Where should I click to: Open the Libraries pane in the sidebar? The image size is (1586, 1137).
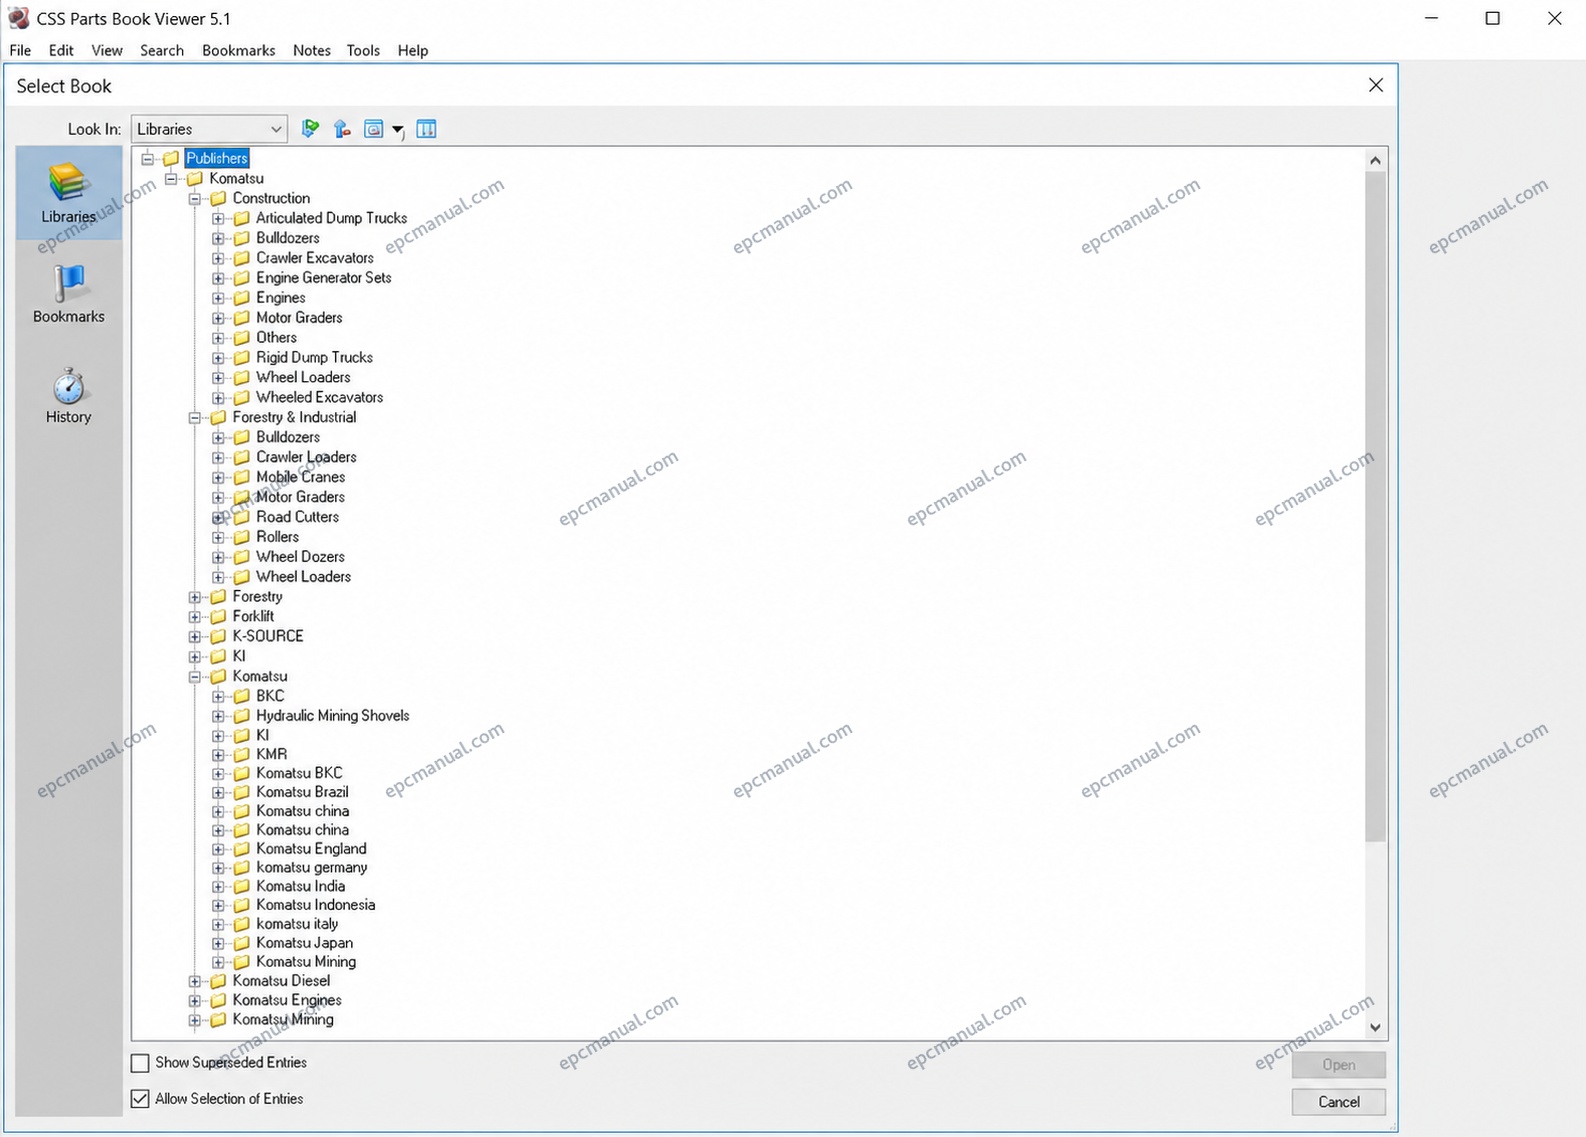tap(68, 193)
